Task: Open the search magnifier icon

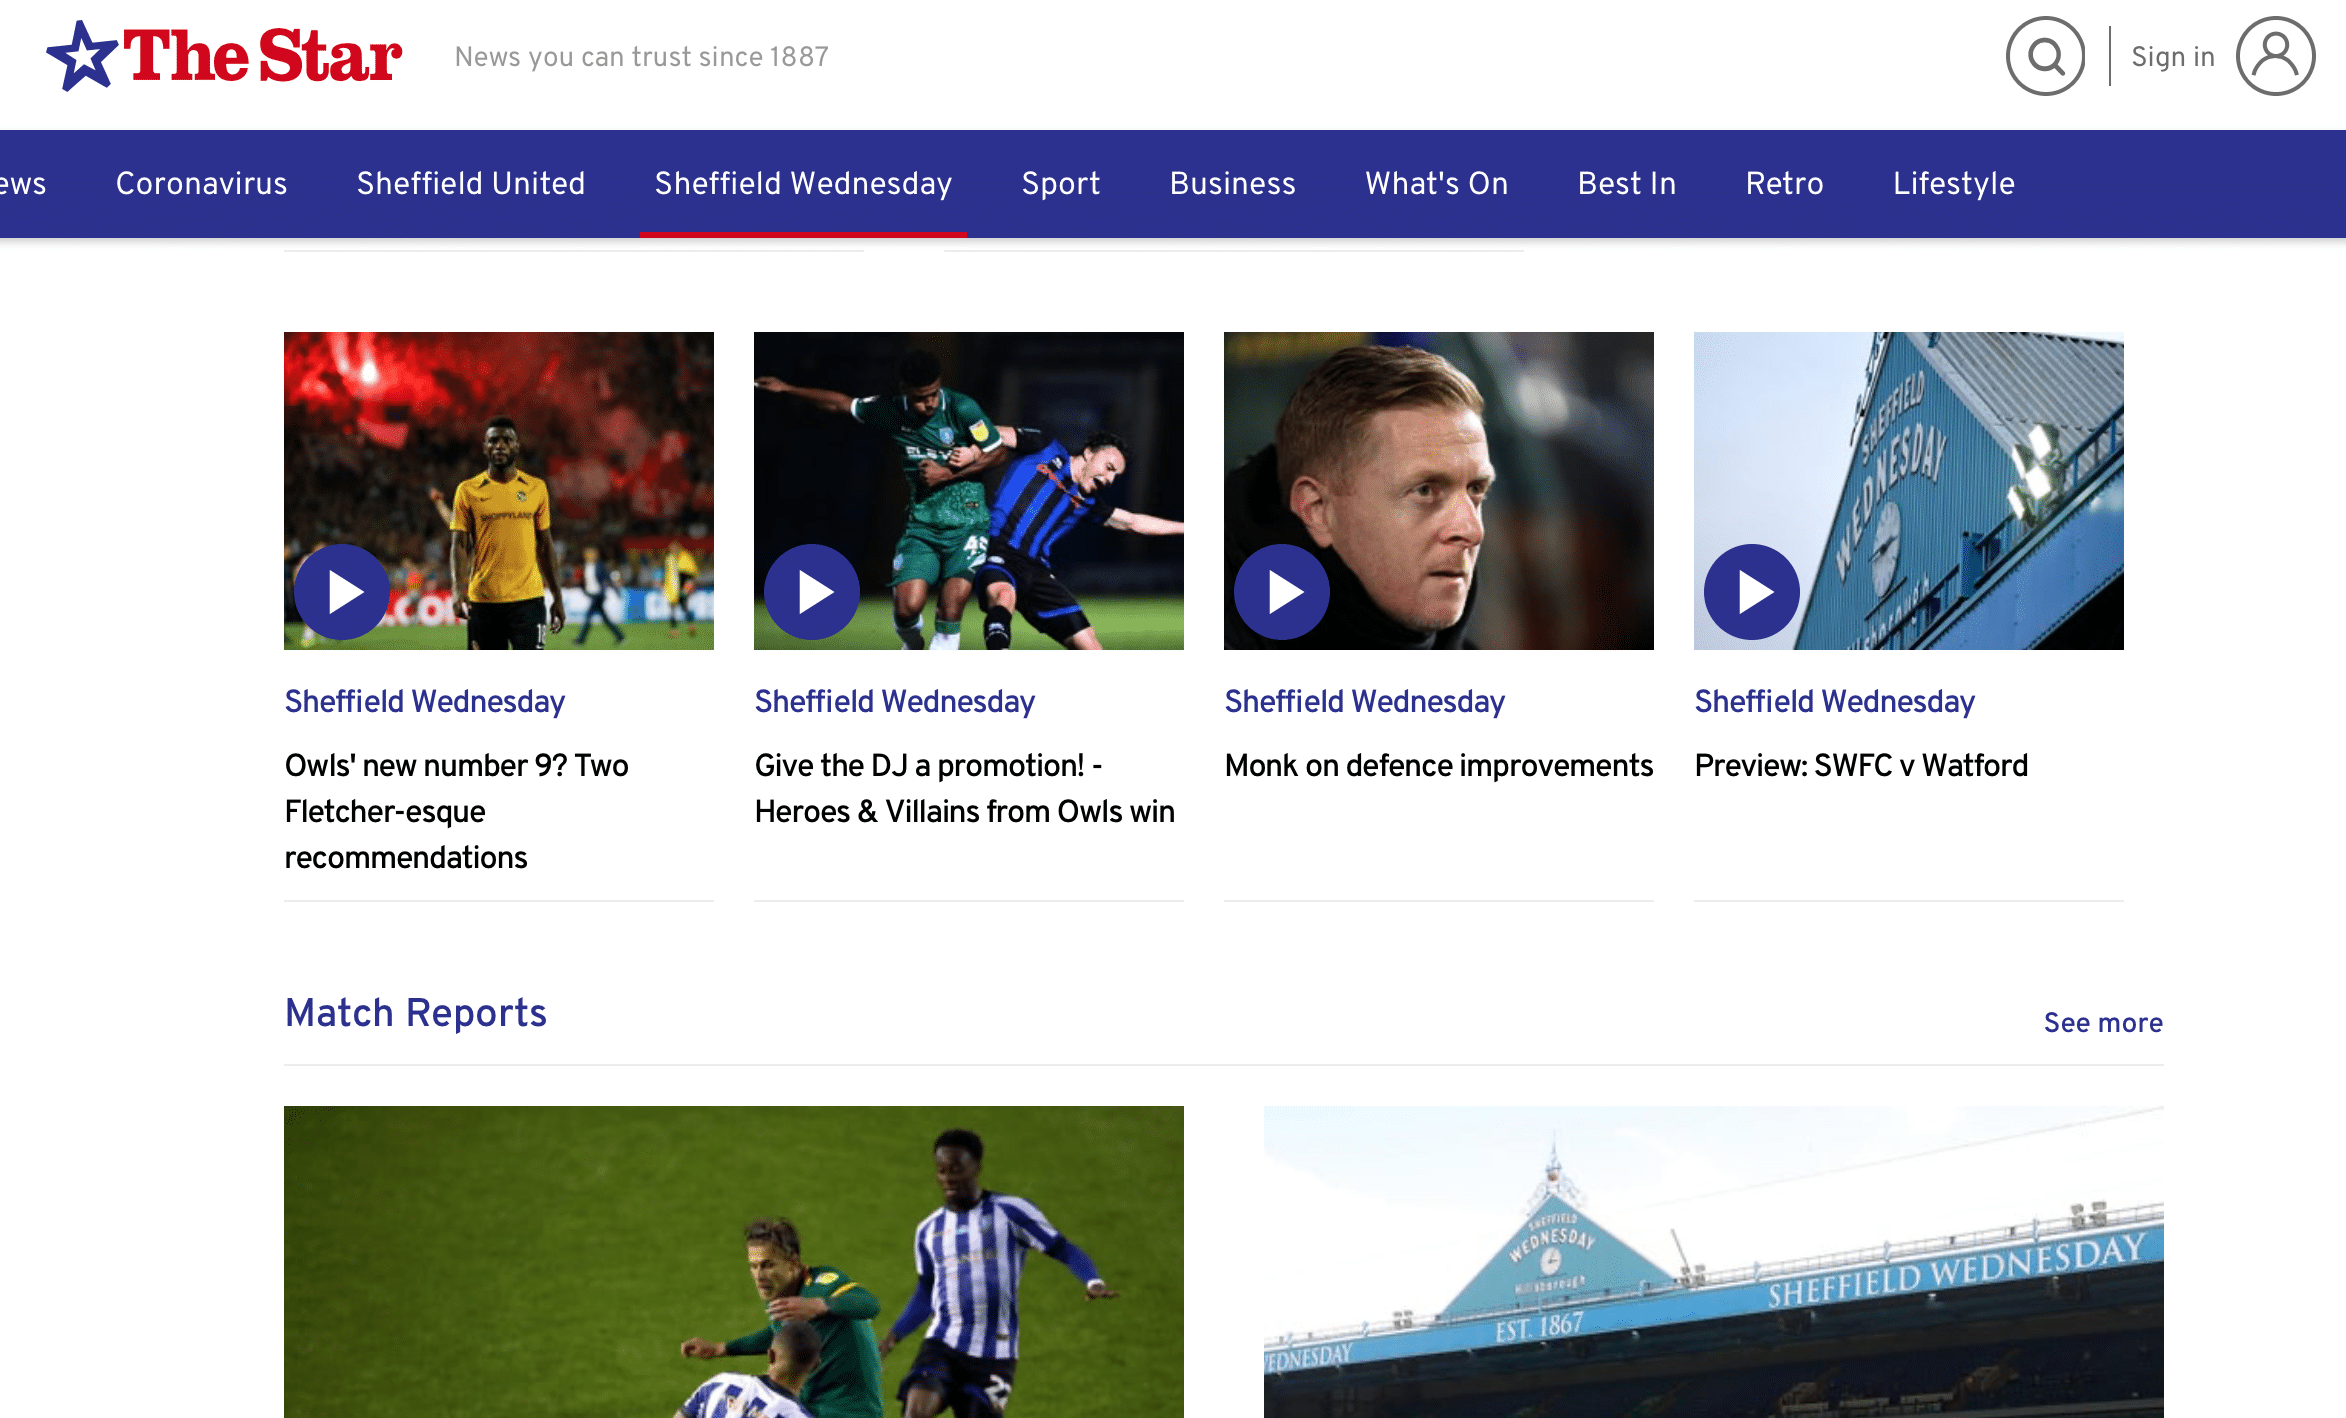Action: (x=2045, y=56)
